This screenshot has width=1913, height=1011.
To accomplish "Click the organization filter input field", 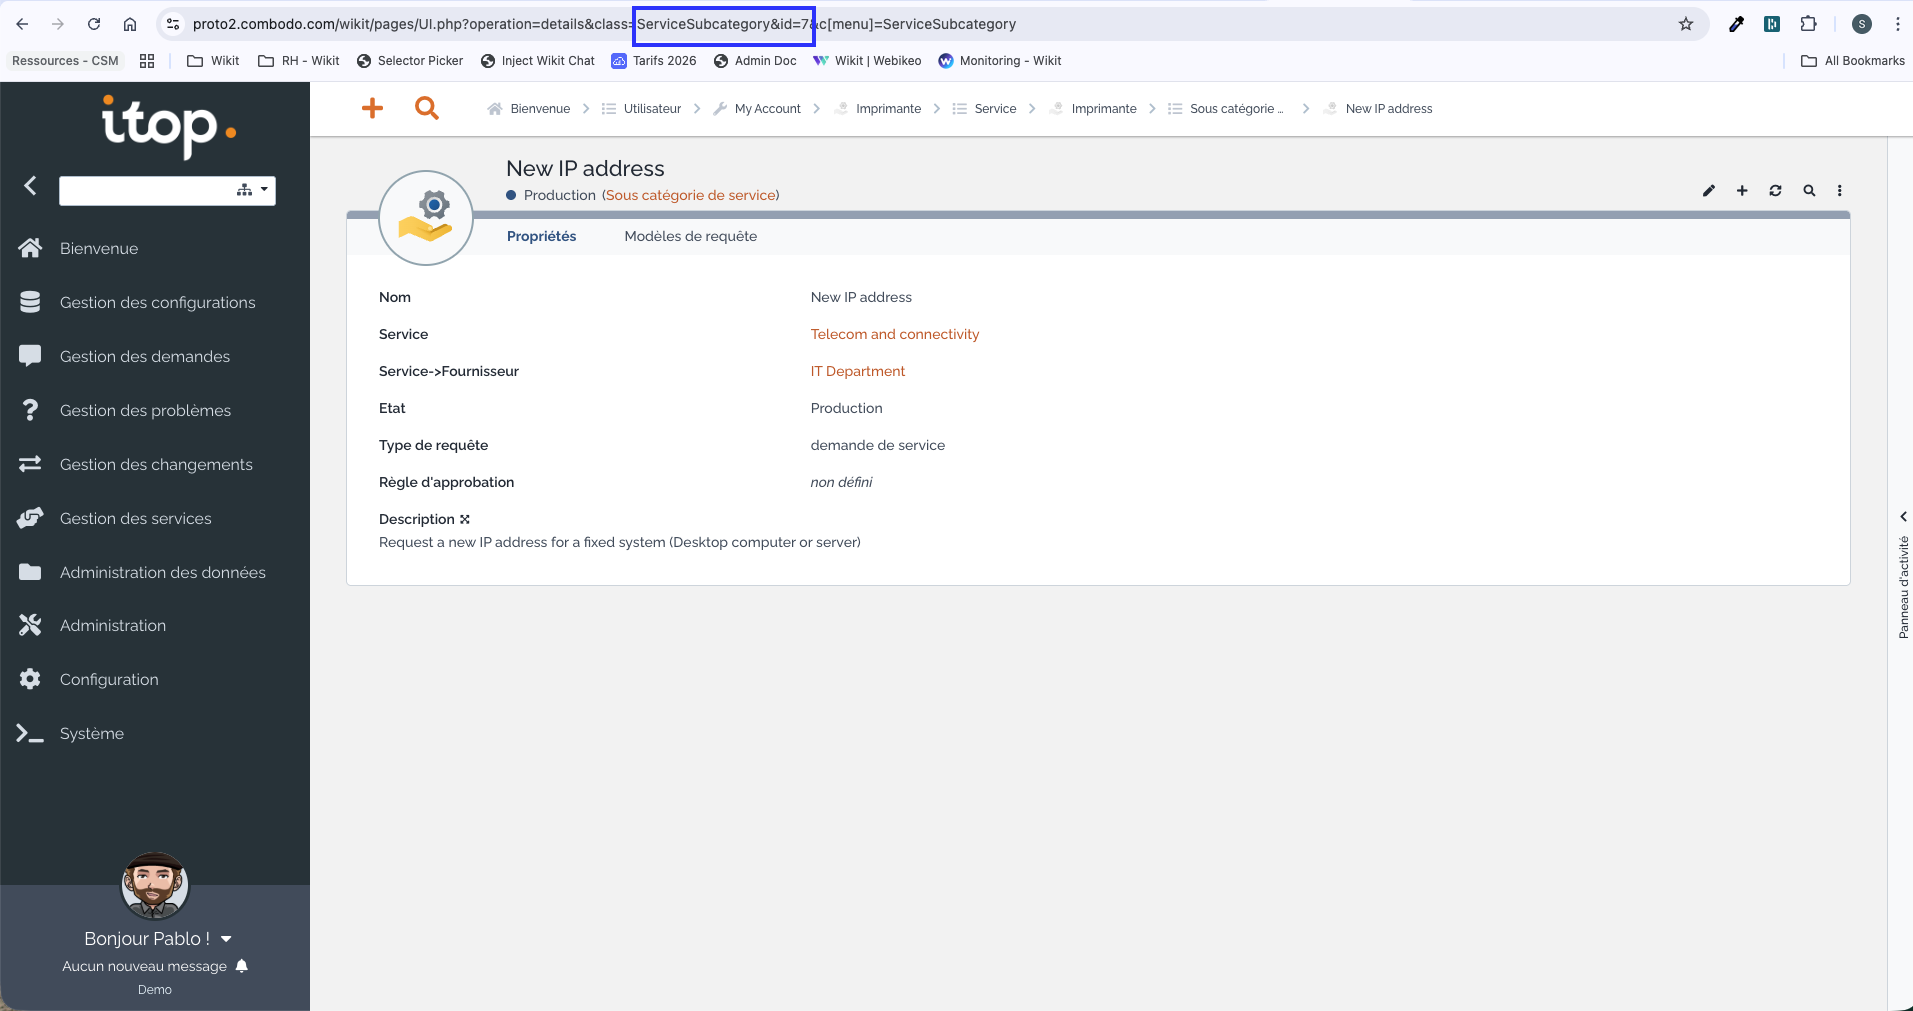I will coord(145,190).
